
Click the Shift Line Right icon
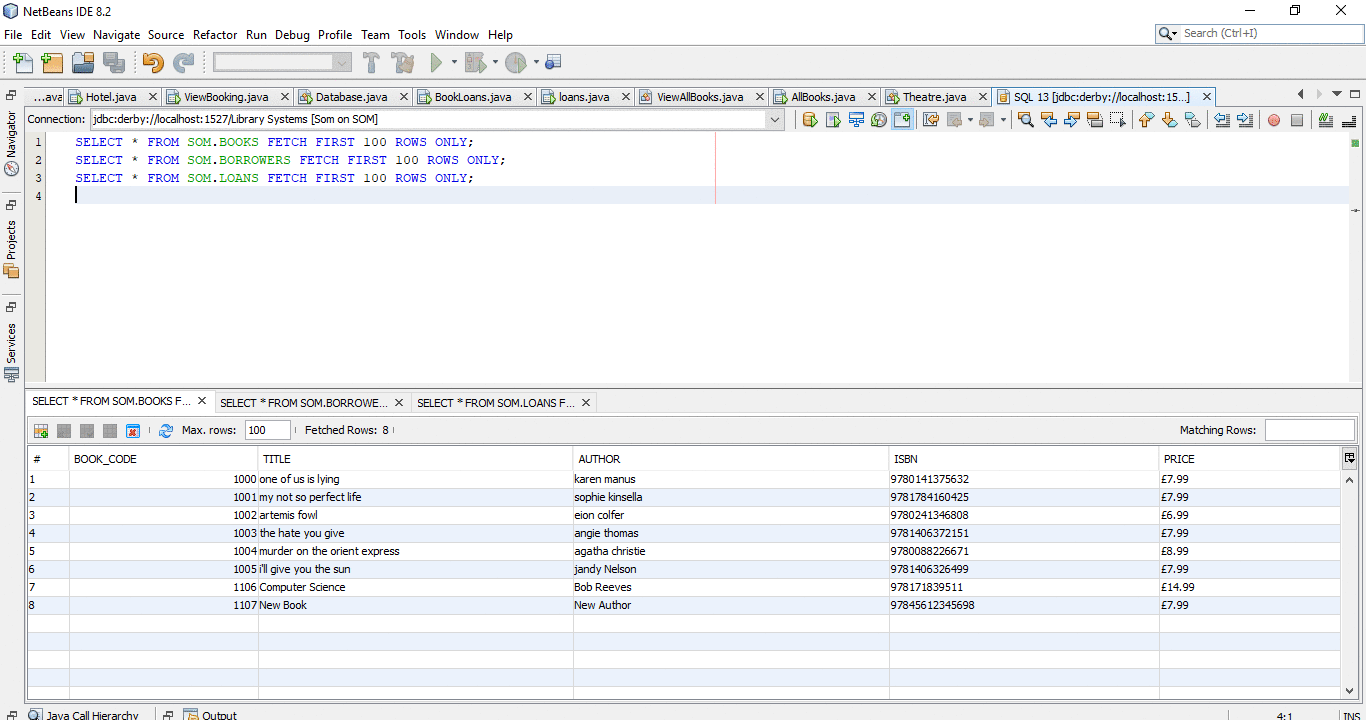(x=1245, y=120)
